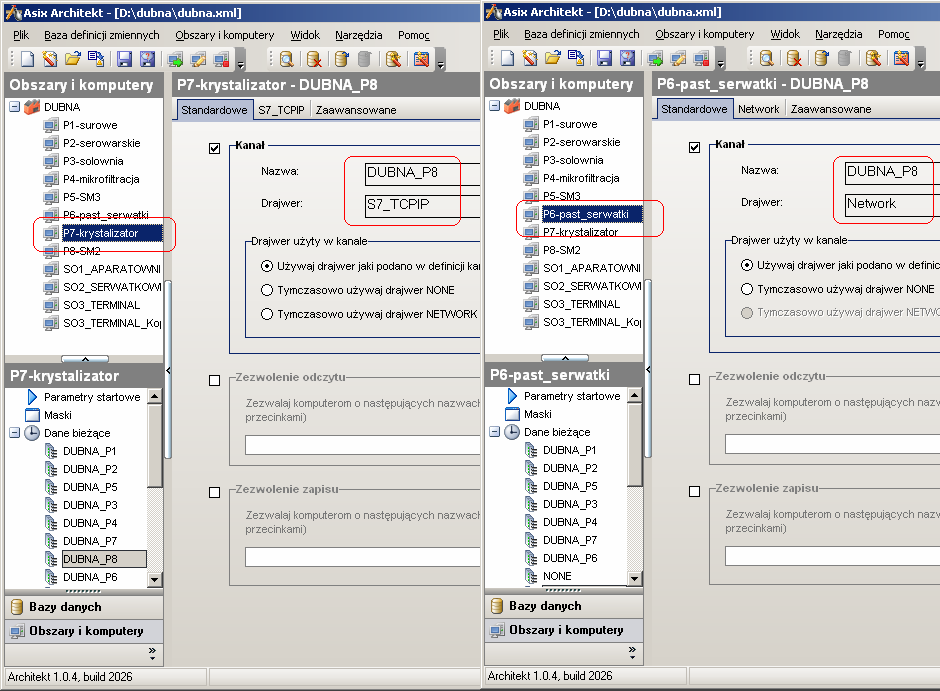940x691 pixels.
Task: Select 'Tymczasowo używaj drajwer NETWORK' radio, left window
Action: point(267,314)
